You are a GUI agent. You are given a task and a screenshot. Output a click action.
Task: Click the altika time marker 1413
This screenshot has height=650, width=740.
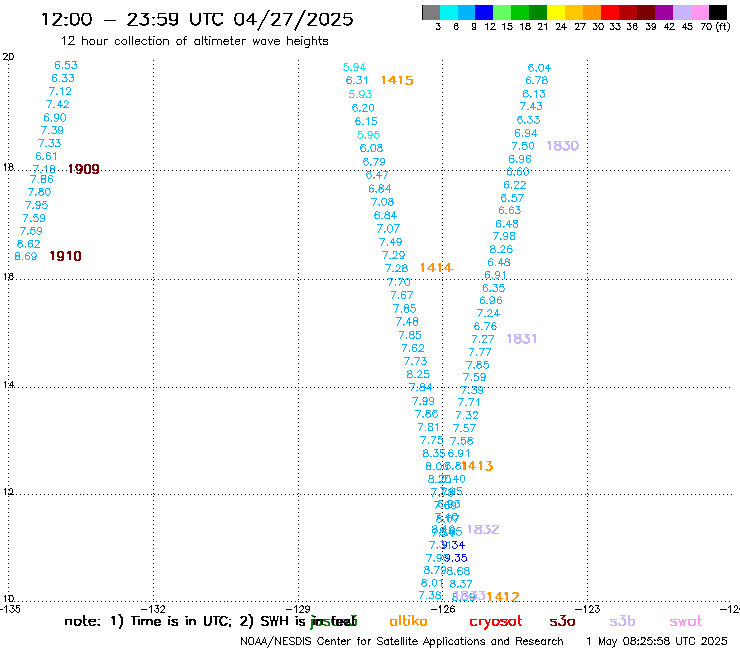478,466
